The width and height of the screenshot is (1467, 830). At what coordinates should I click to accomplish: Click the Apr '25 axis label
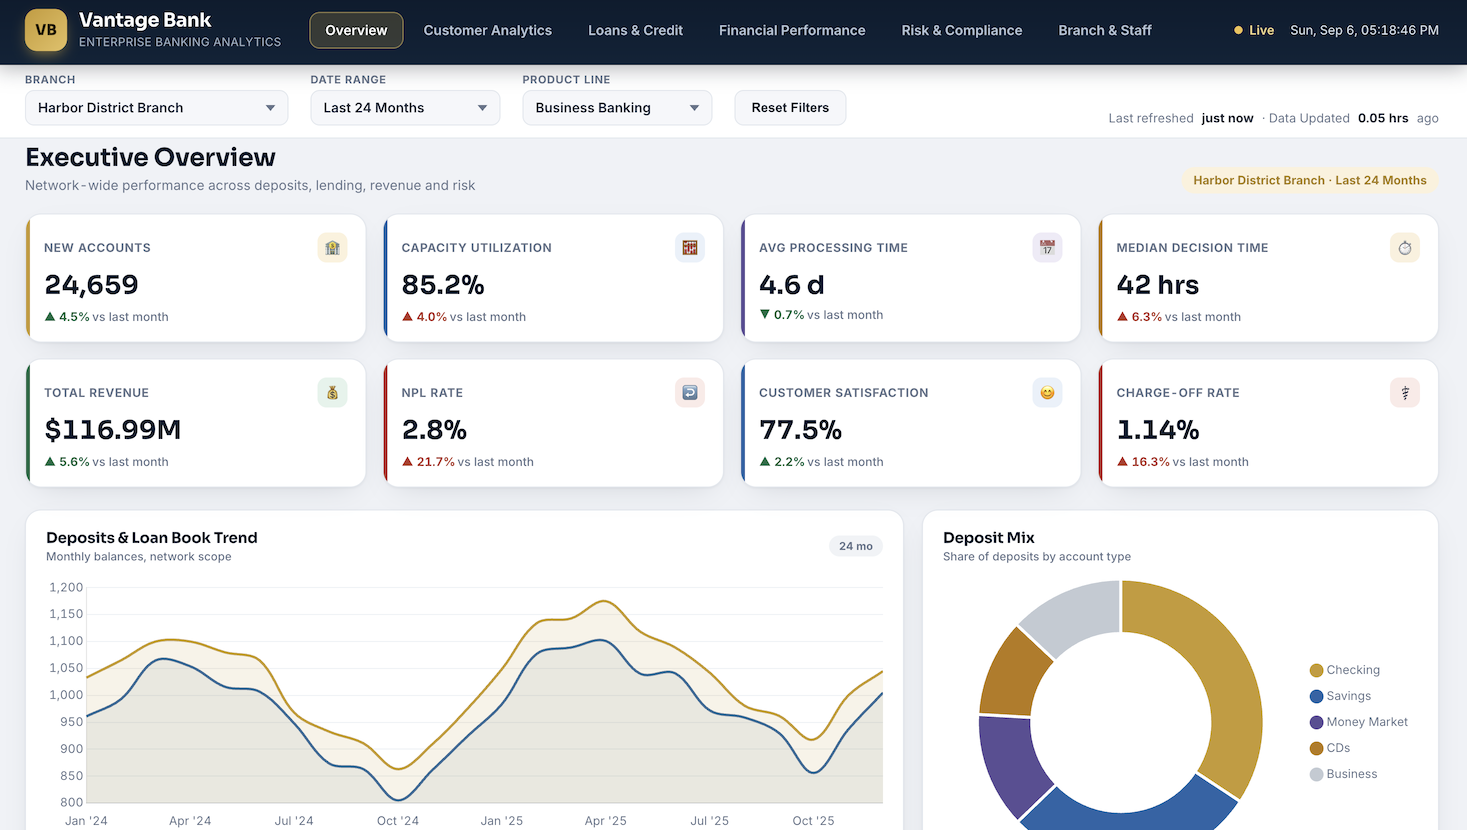coord(605,821)
